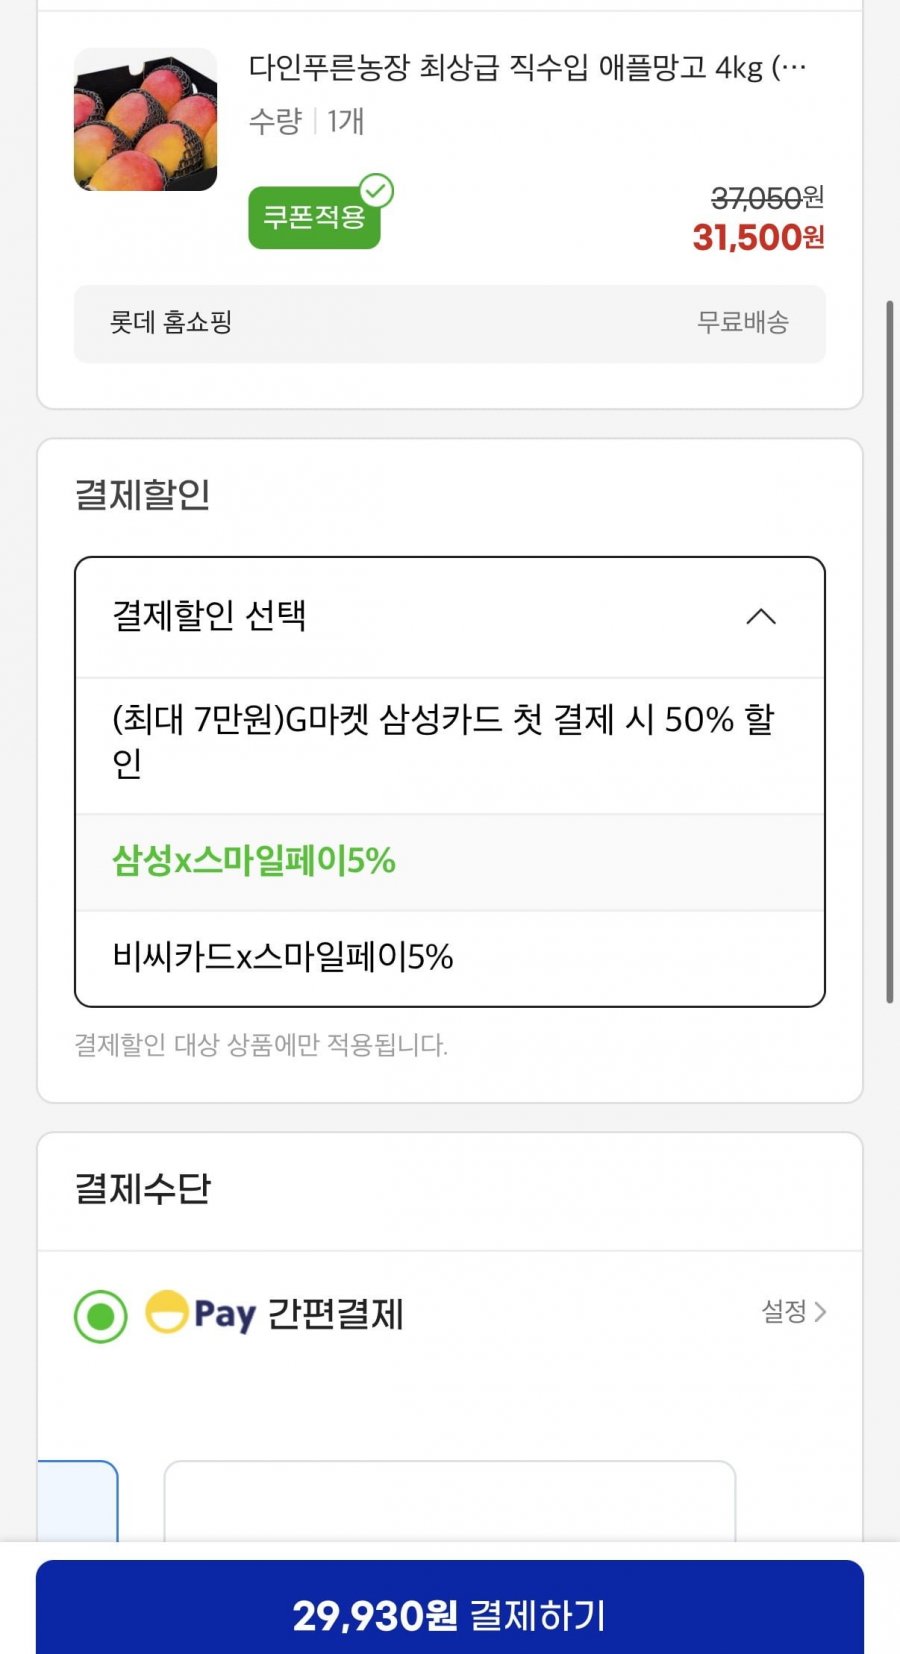
Task: Tap the empty white card slot
Action: click(449, 1500)
